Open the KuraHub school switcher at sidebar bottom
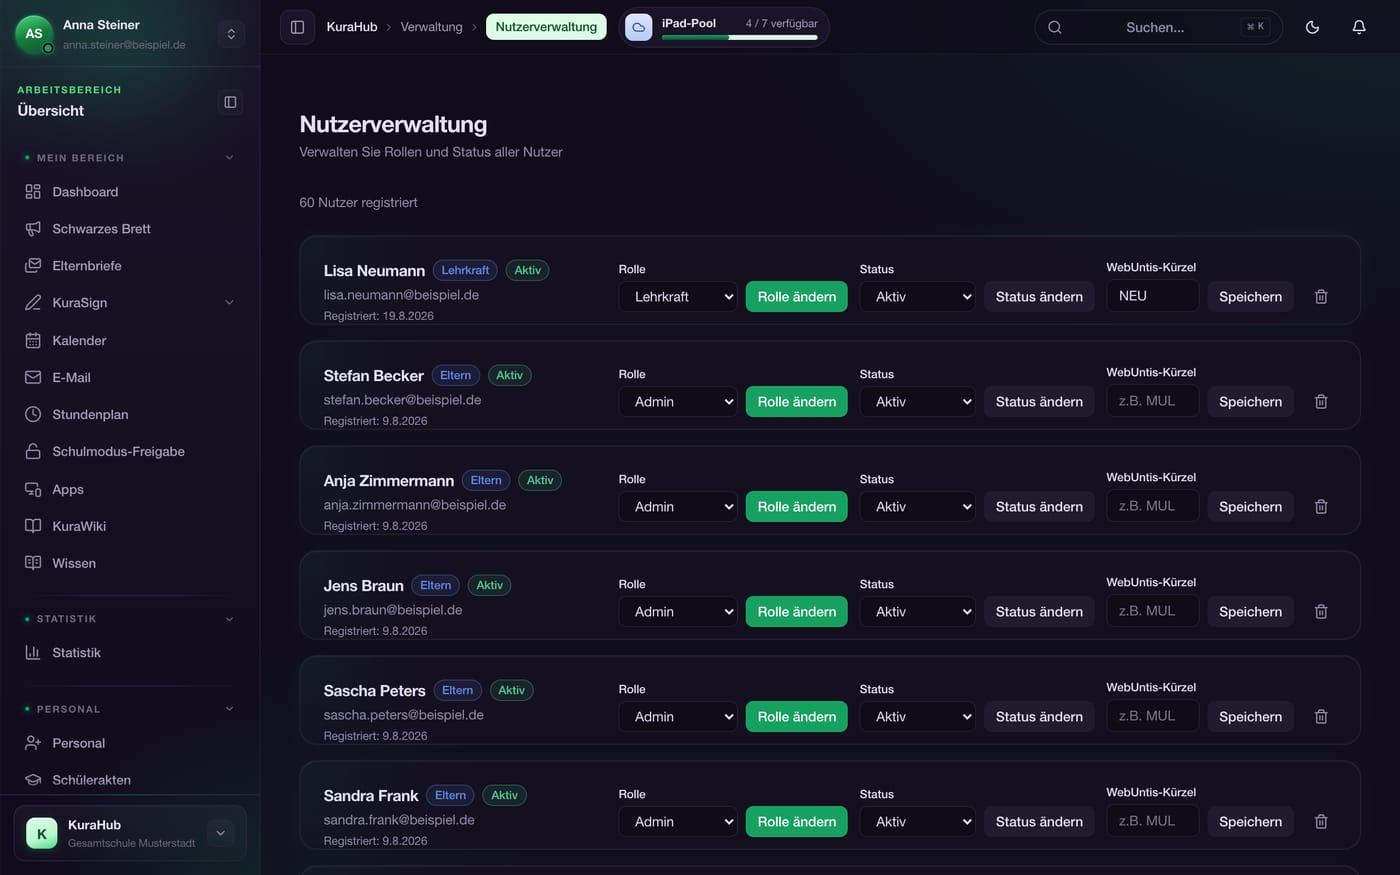The height and width of the screenshot is (875, 1400). click(x=130, y=833)
